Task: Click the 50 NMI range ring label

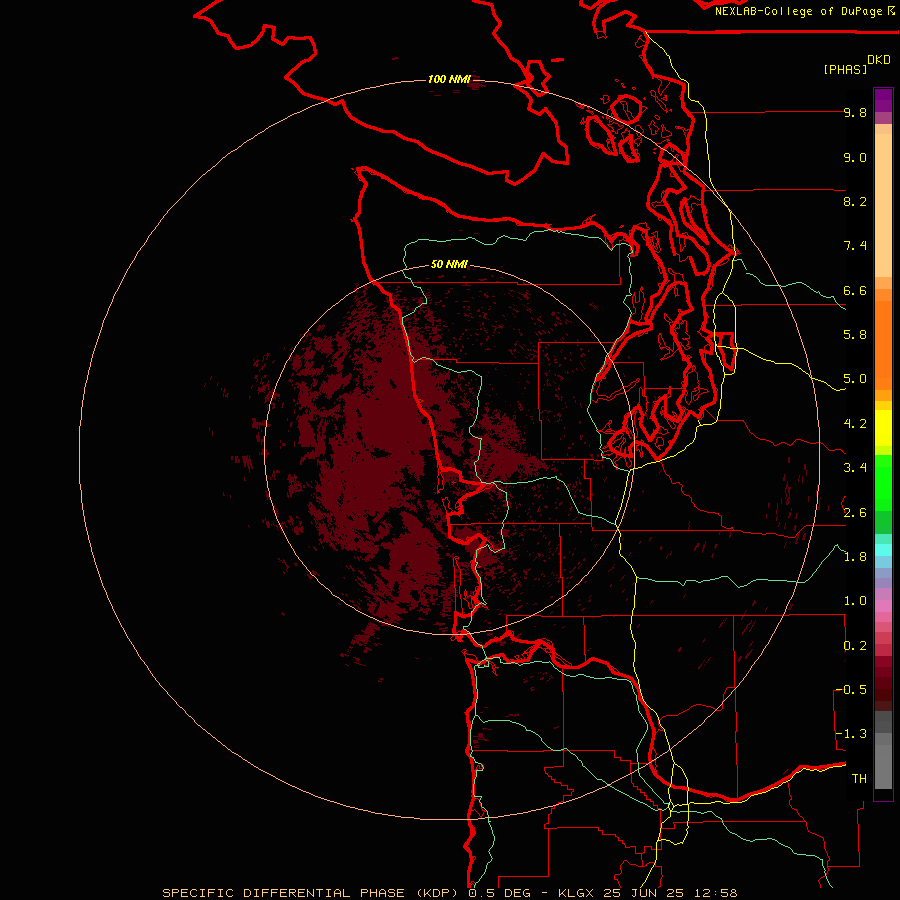Action: click(449, 264)
